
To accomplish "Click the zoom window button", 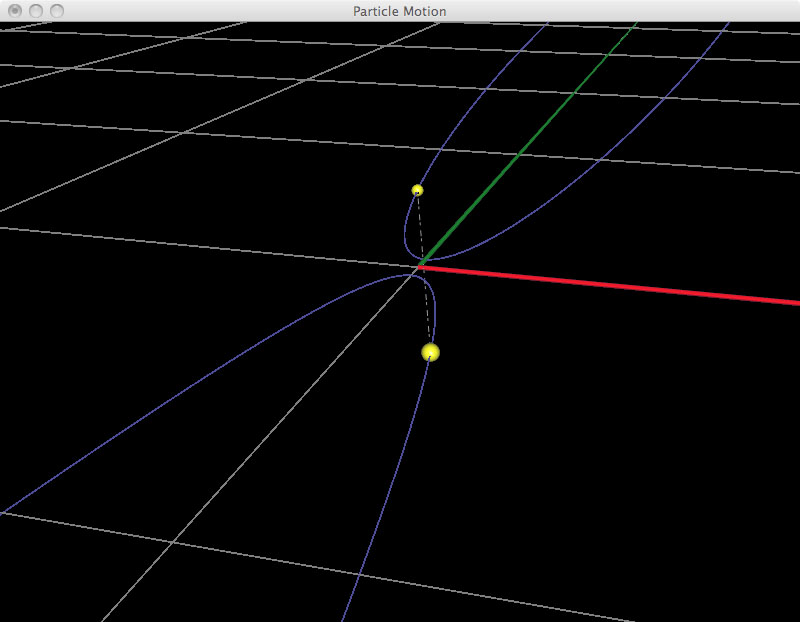I will coord(57,11).
